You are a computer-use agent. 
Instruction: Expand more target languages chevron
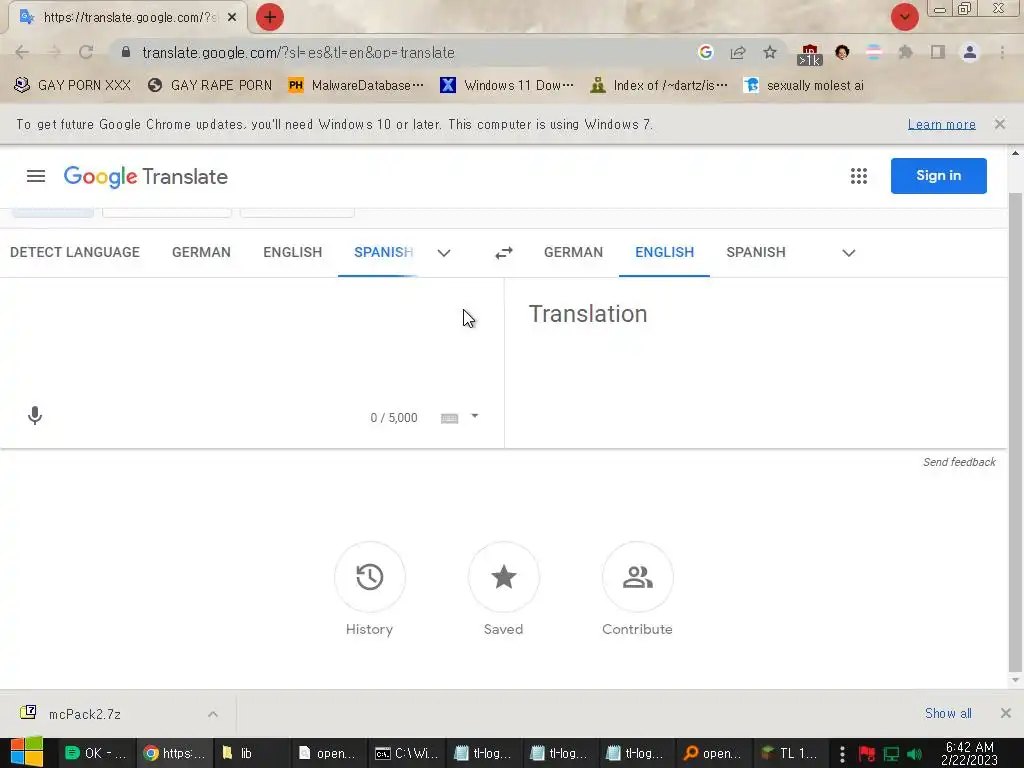pyautogui.click(x=848, y=253)
